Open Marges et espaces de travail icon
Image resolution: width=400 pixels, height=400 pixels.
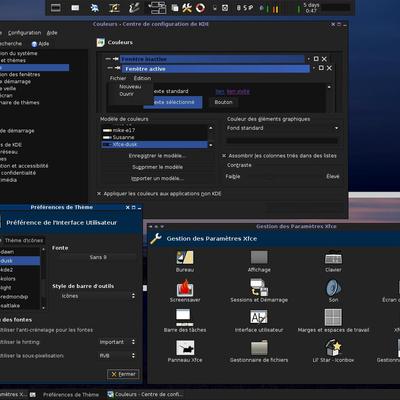click(333, 317)
